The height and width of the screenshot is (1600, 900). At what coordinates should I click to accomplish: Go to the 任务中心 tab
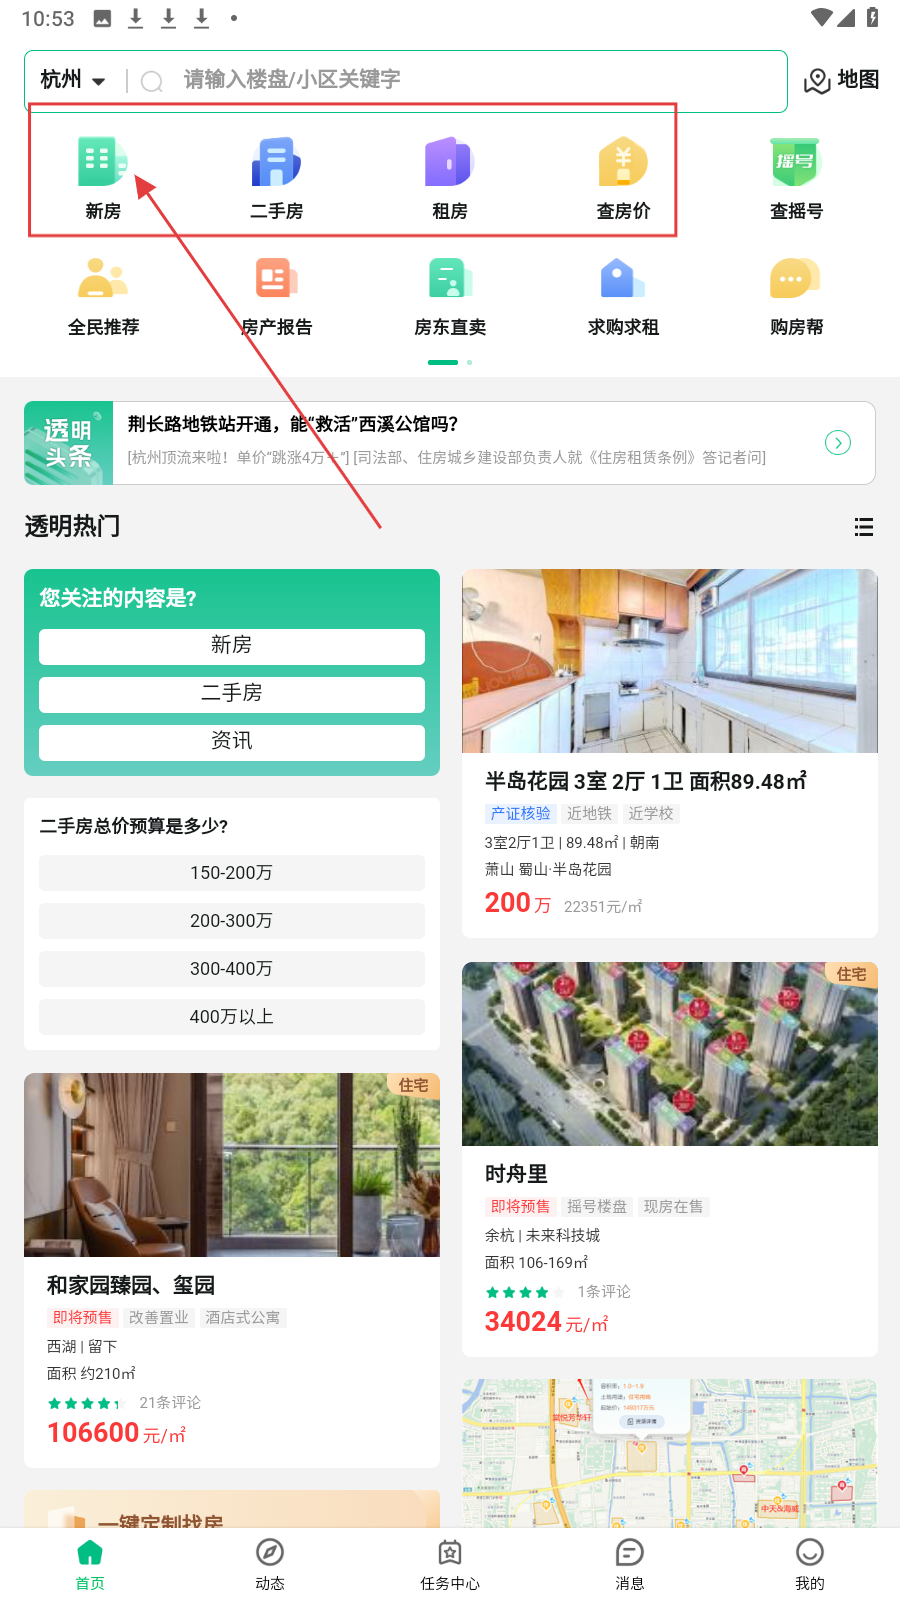tap(450, 1564)
